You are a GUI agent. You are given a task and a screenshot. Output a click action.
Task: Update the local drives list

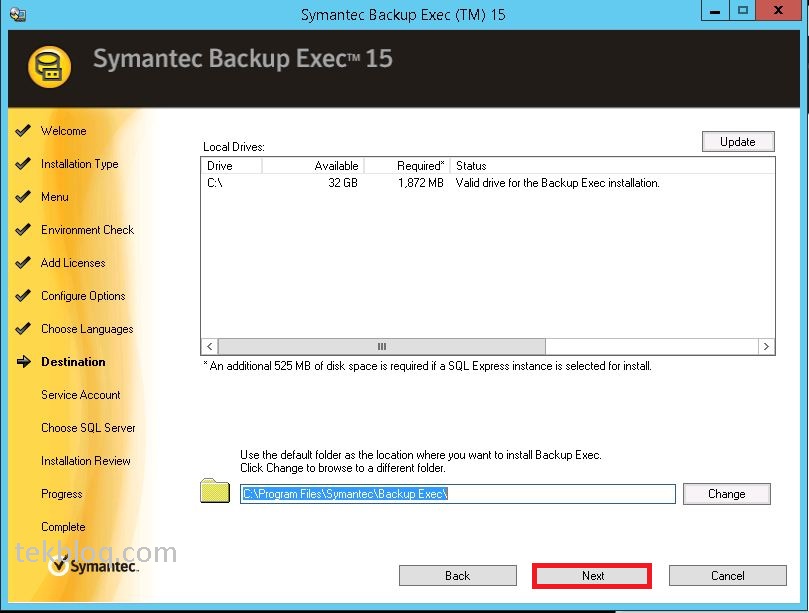pyautogui.click(x=738, y=141)
